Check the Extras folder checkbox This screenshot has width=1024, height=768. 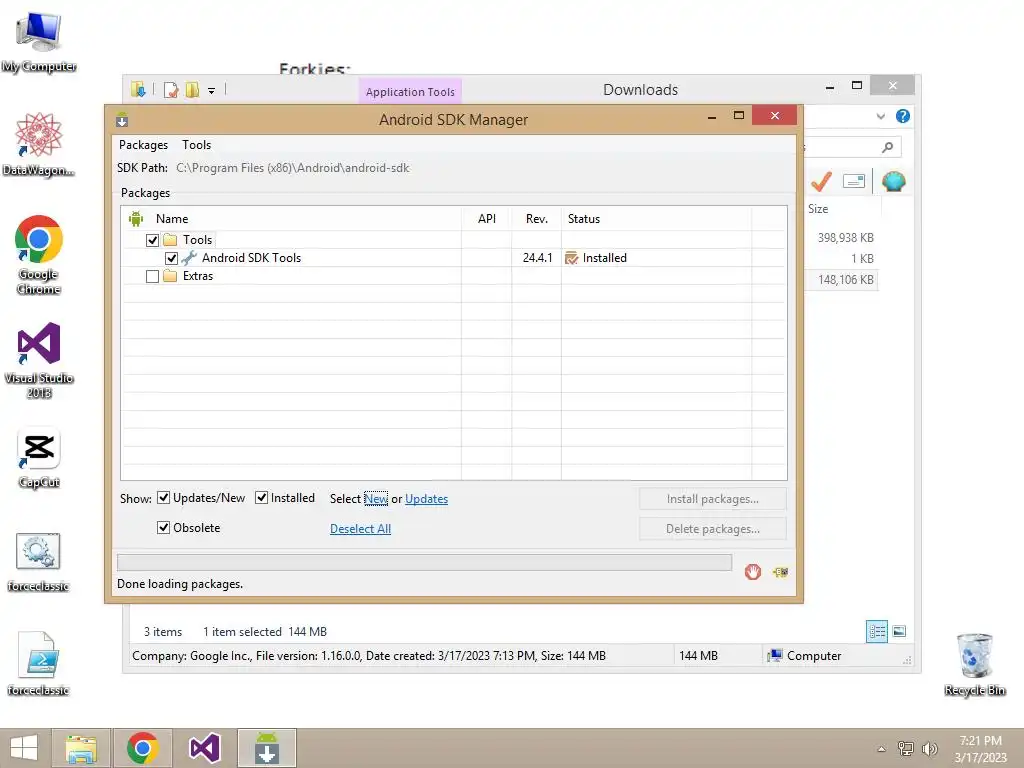152,276
